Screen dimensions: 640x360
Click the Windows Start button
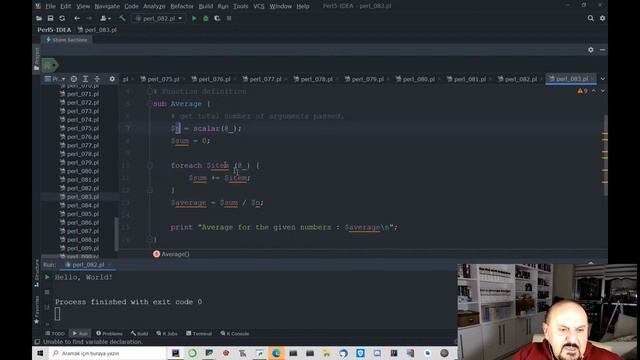tap(40, 353)
